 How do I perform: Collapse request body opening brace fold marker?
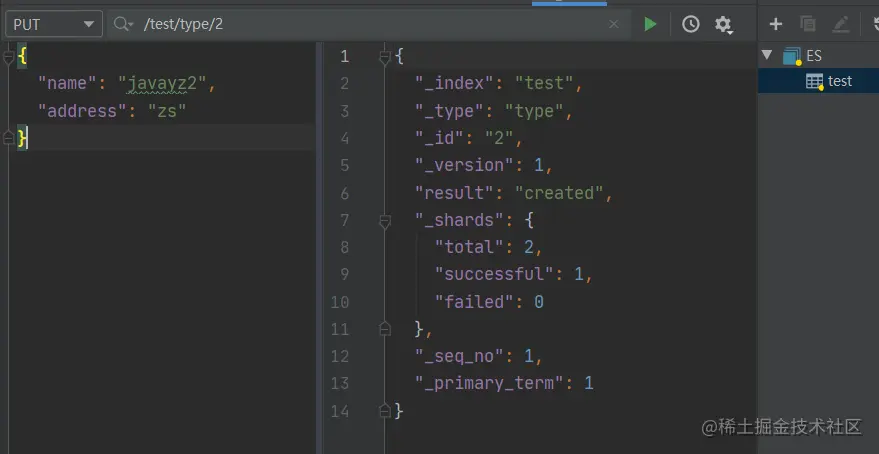pyautogui.click(x=8, y=56)
